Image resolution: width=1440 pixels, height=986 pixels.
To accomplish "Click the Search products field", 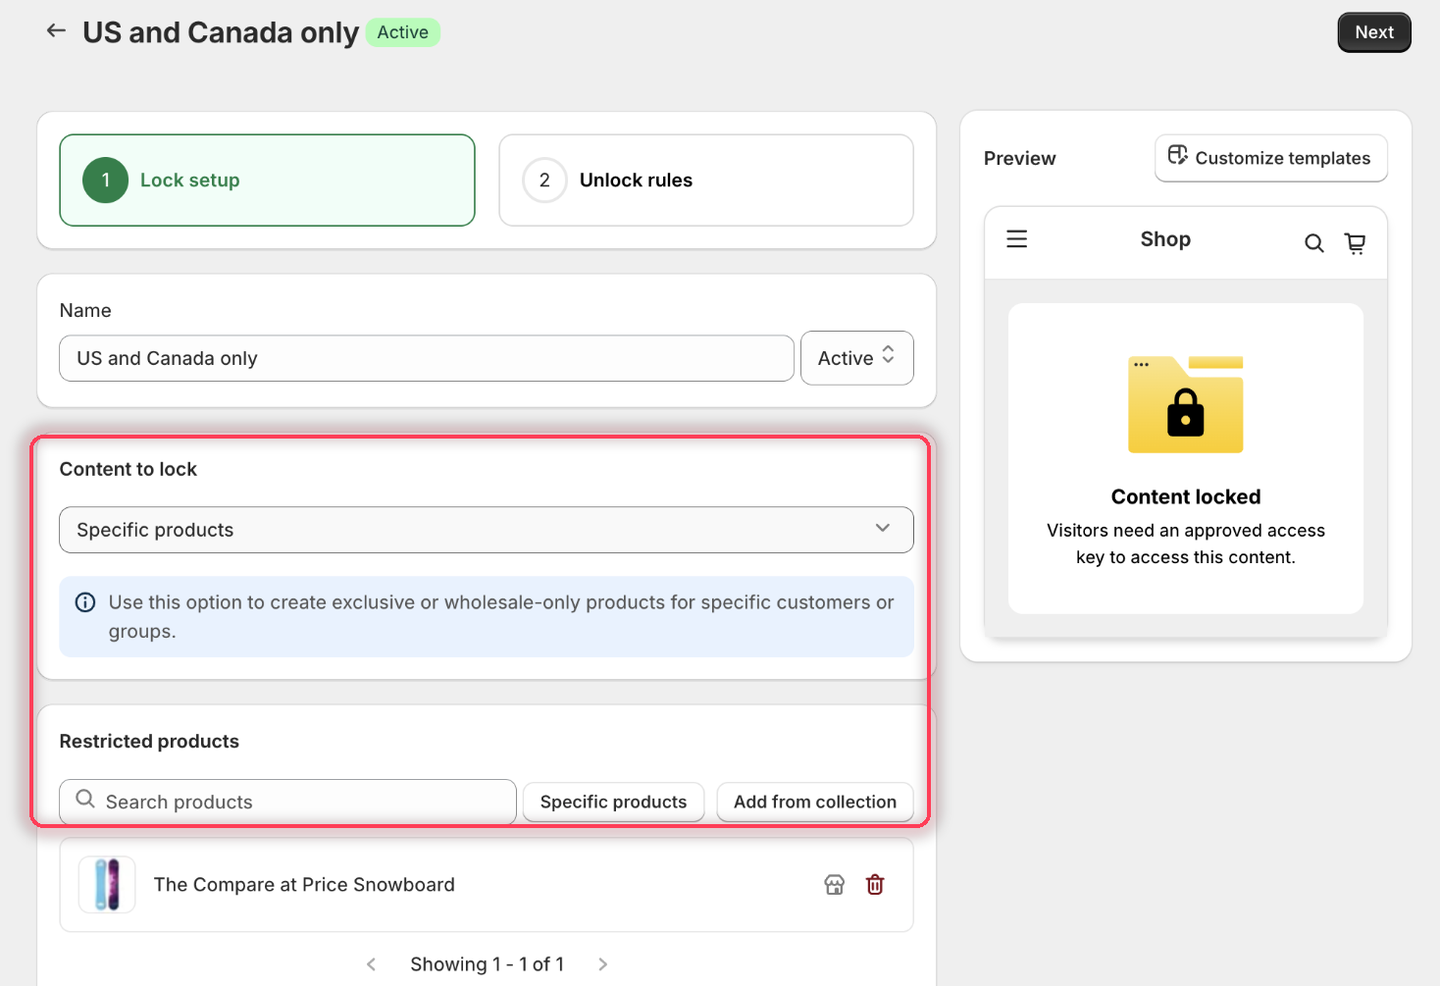I will tap(288, 802).
